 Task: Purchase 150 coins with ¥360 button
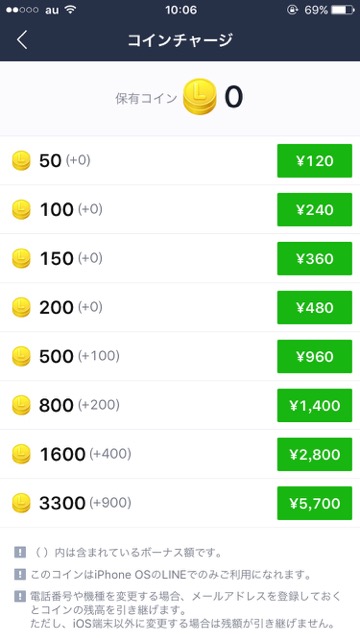pos(314,259)
